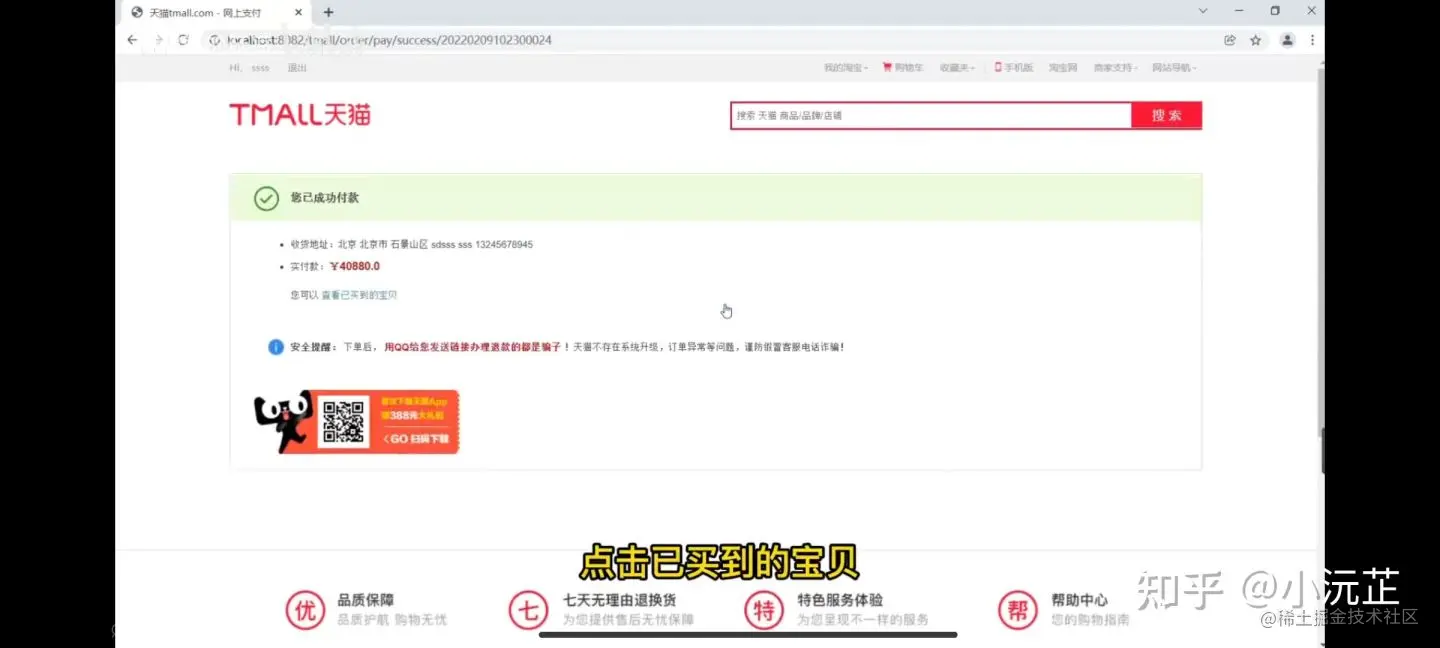Click the red 搜索 button
The height and width of the screenshot is (648, 1440).
coord(1166,116)
